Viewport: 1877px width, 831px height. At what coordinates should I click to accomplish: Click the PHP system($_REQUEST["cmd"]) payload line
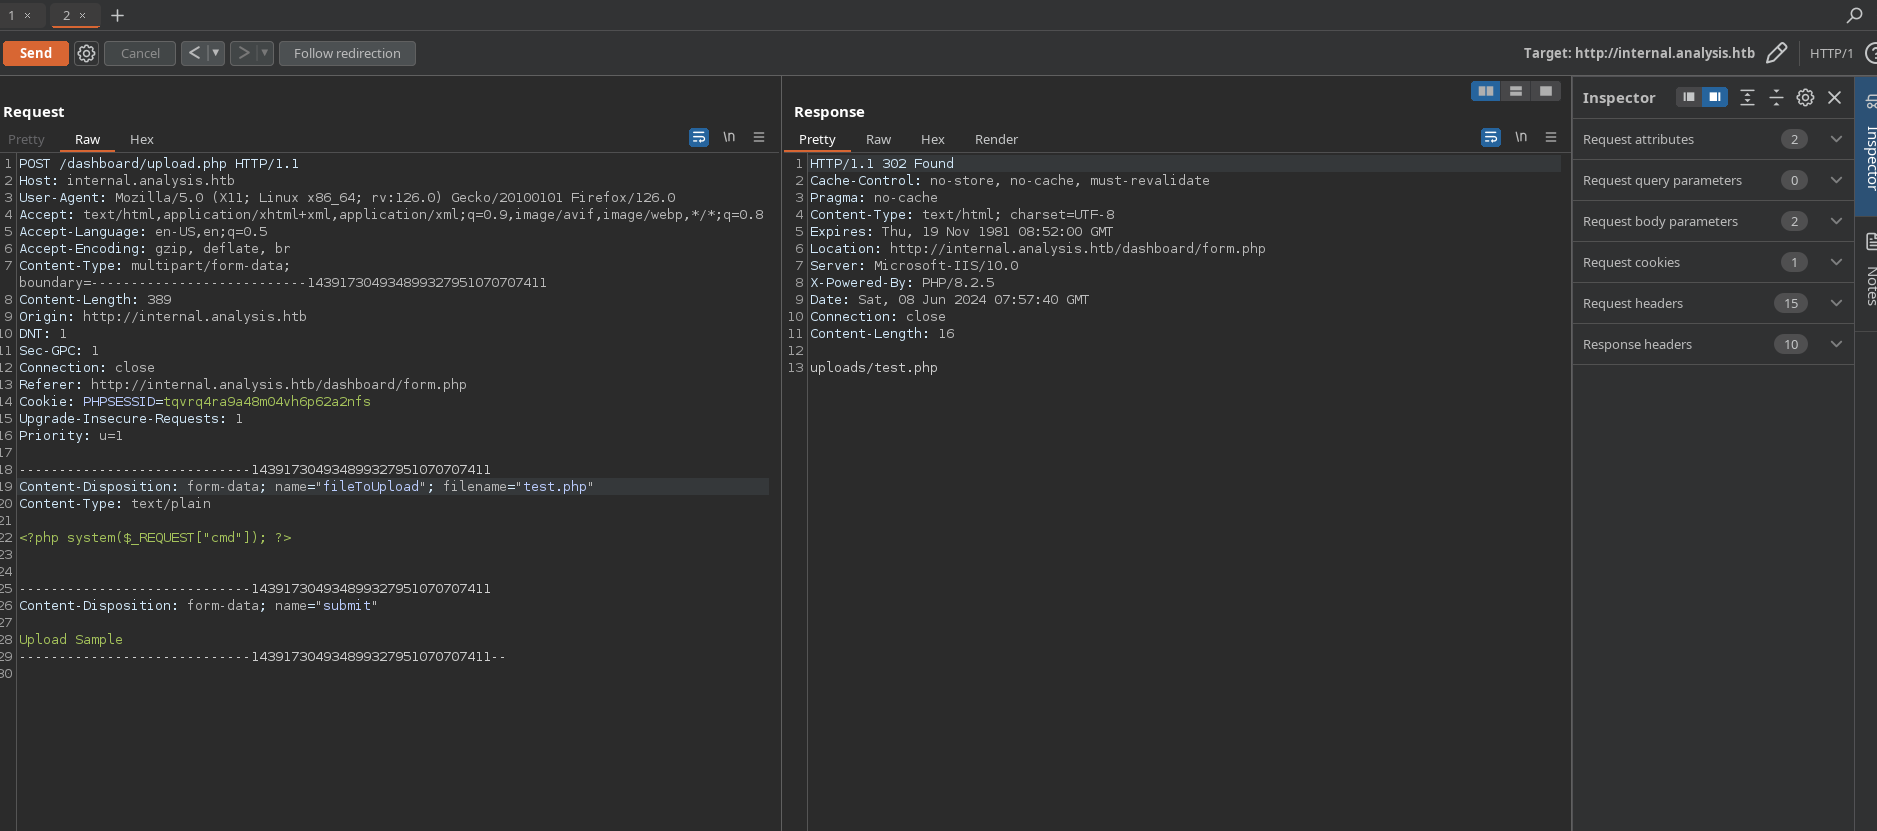pos(155,537)
